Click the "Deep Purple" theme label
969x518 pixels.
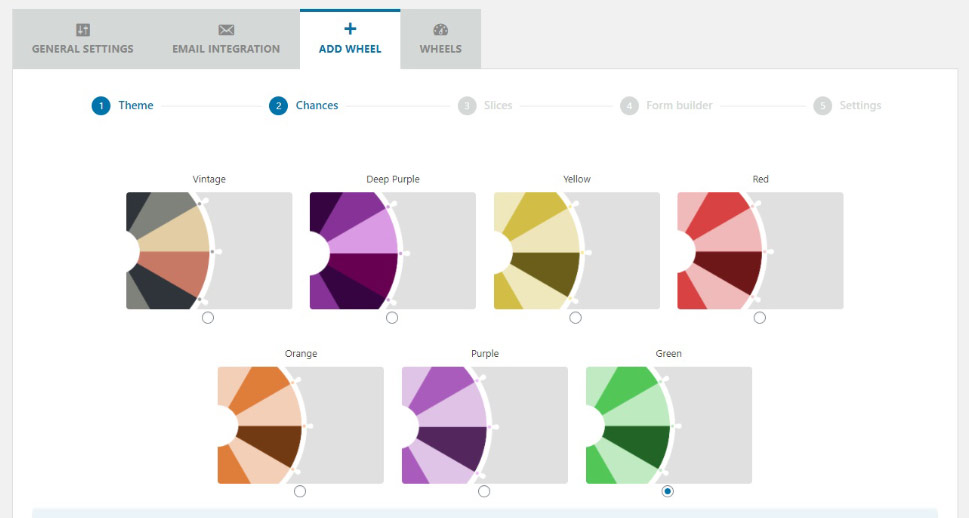(393, 179)
